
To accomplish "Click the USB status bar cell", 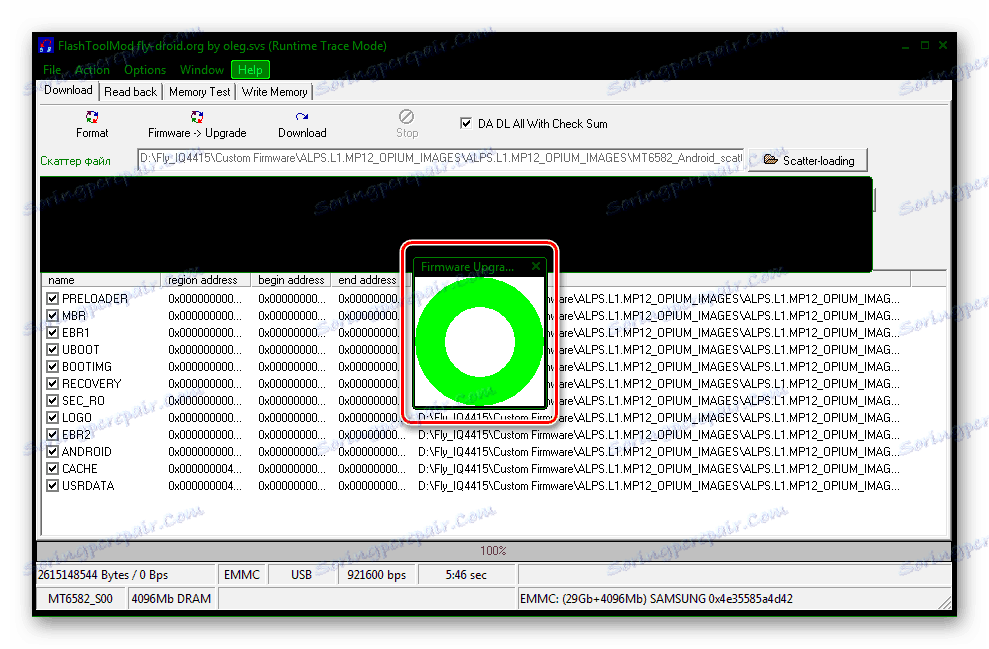I will 301,575.
